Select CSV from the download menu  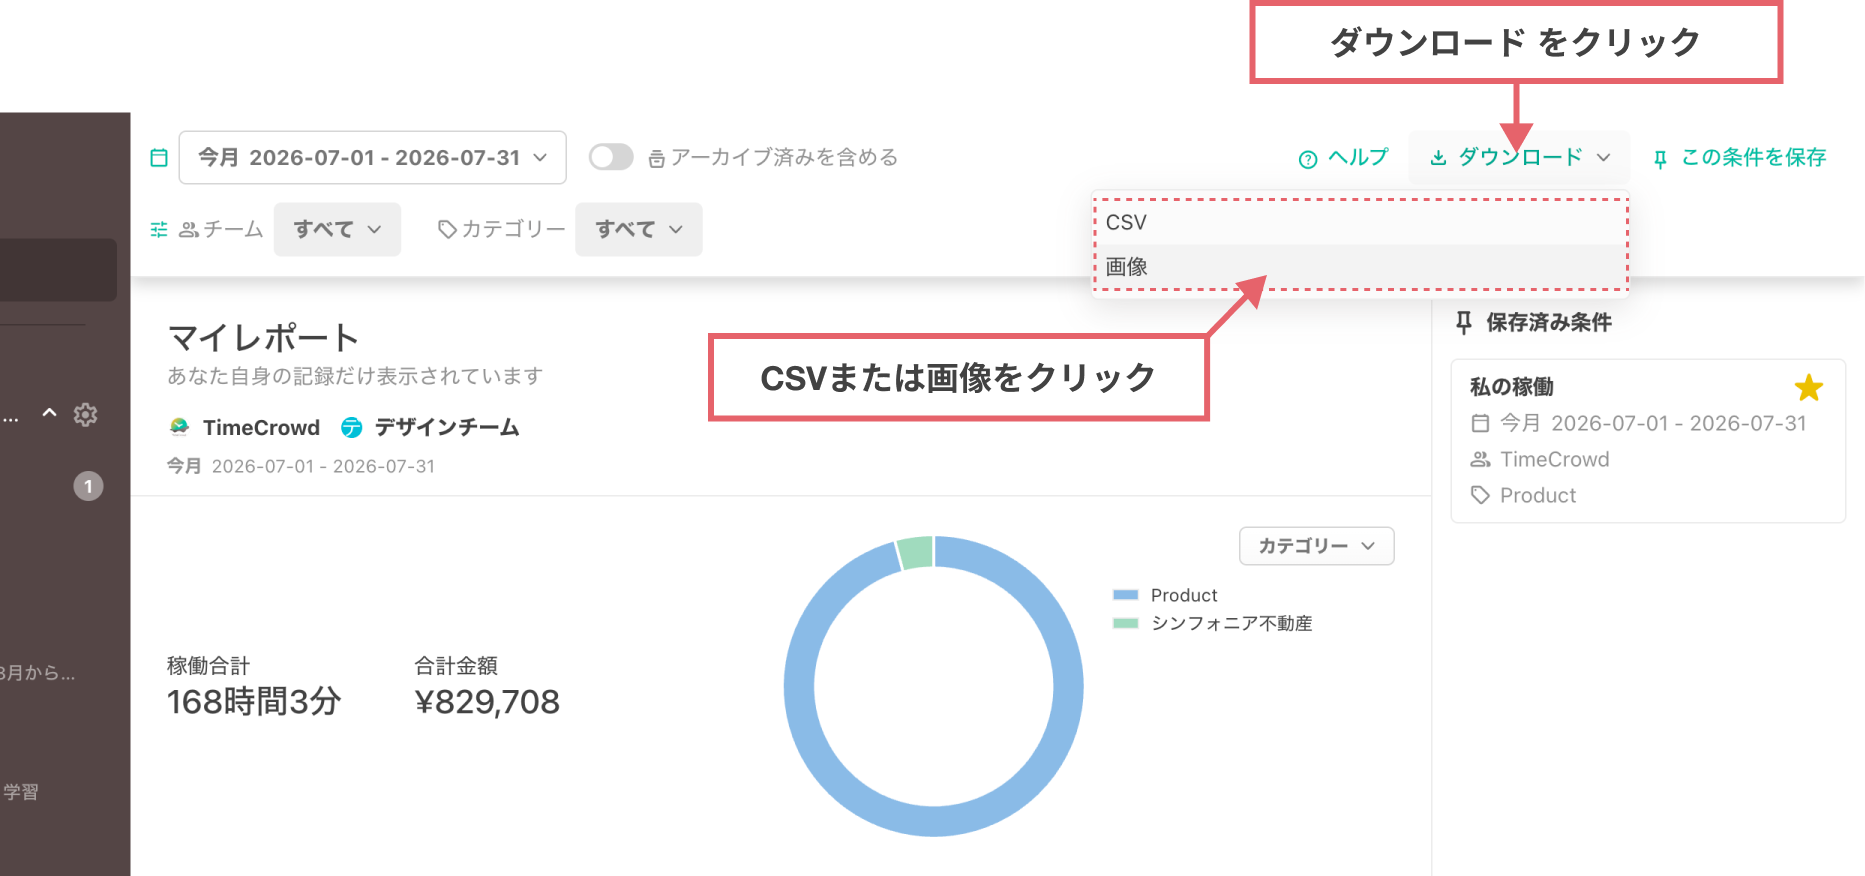pos(1360,222)
